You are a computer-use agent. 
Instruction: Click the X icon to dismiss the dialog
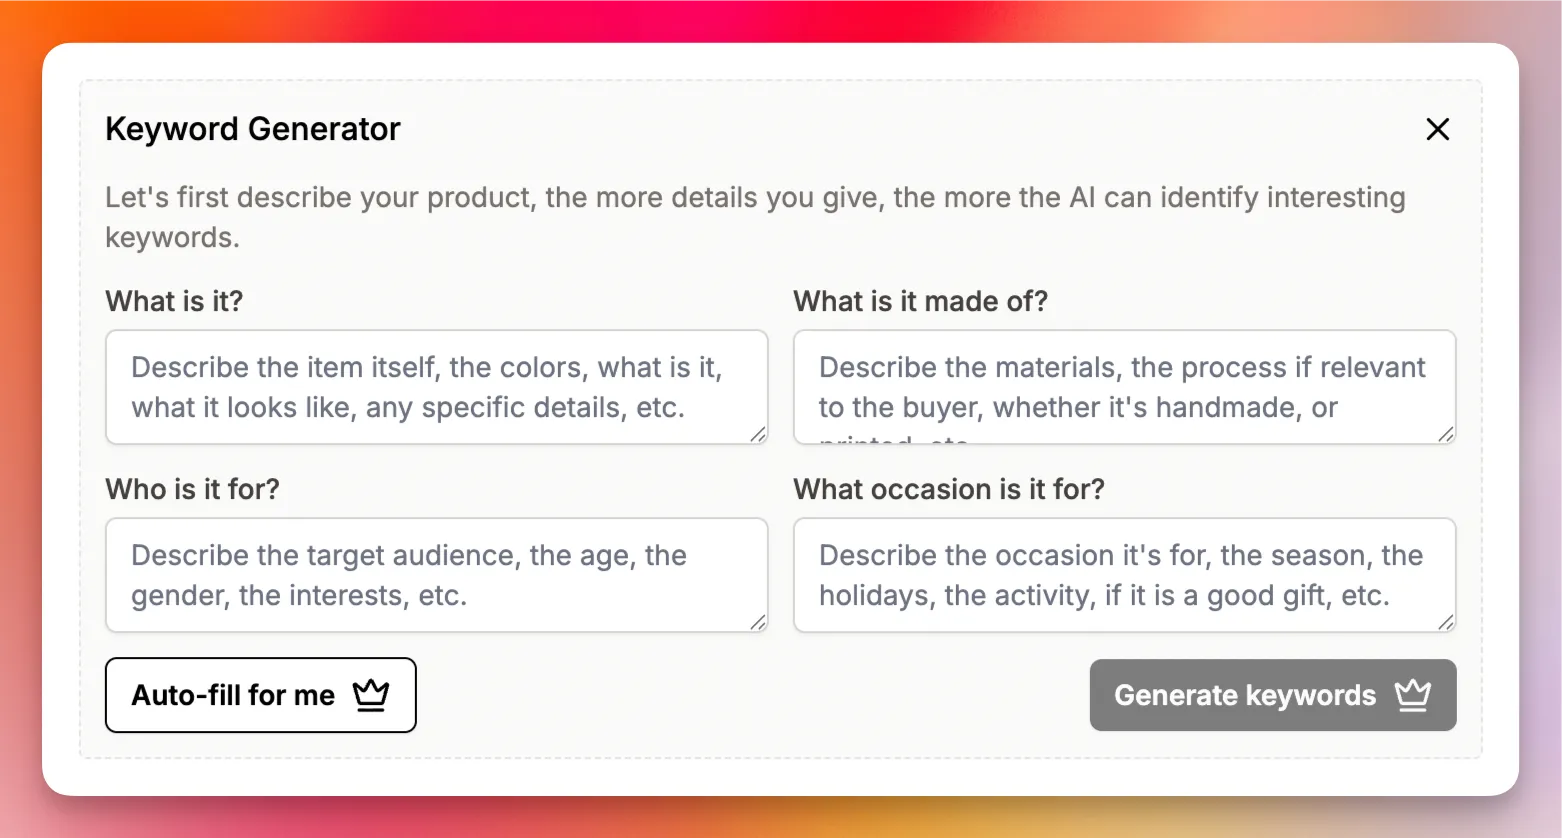[x=1437, y=129]
